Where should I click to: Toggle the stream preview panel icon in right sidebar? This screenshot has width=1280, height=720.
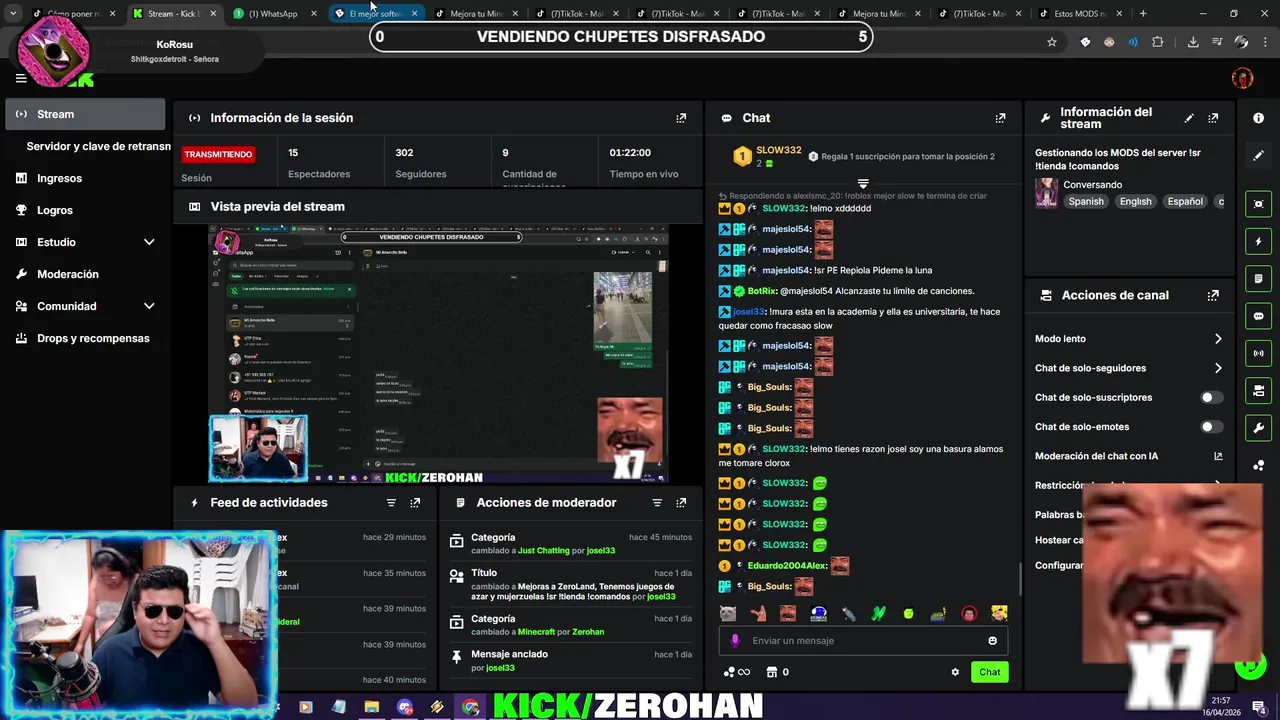[x=1258, y=204]
